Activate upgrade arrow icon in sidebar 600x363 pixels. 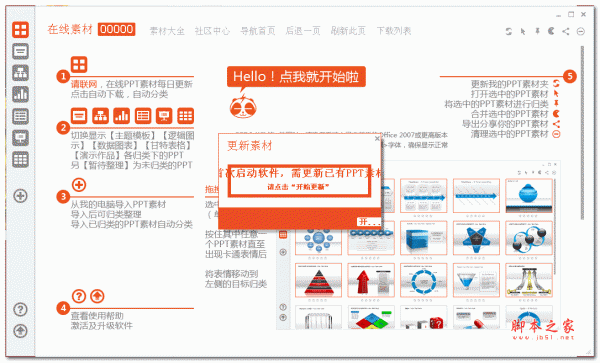click(20, 331)
